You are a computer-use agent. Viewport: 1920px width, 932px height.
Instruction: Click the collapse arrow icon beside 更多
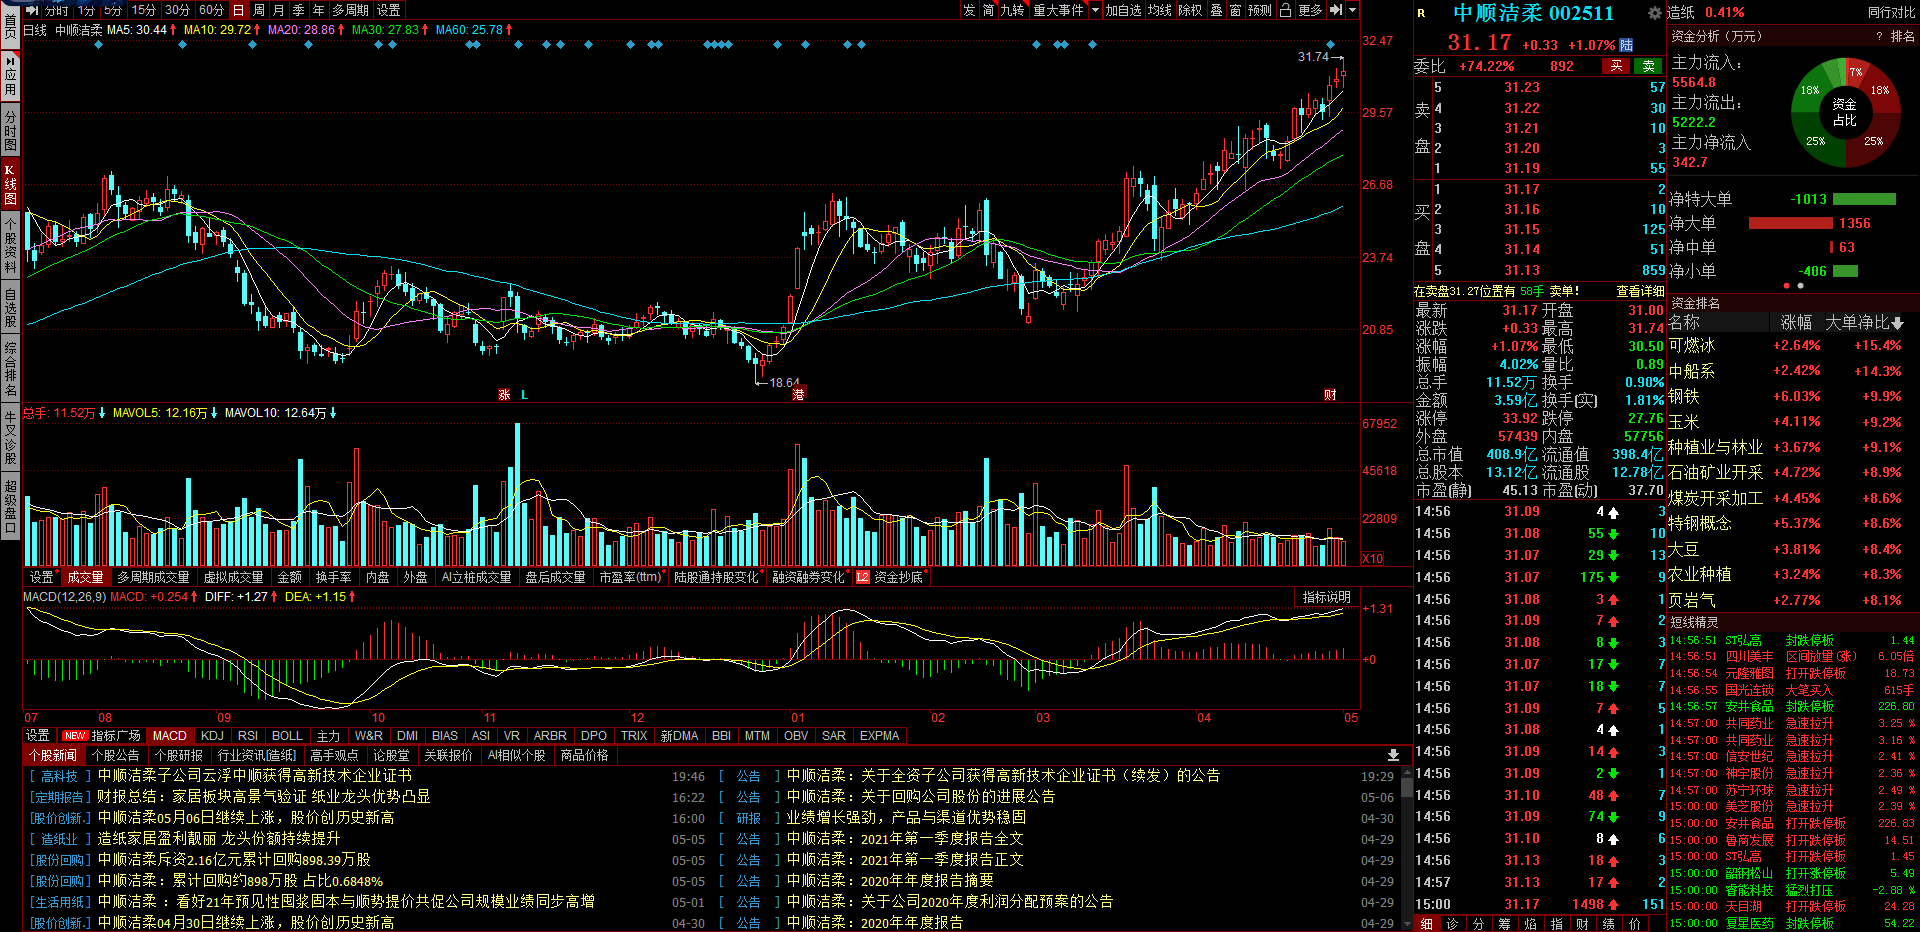(1336, 10)
